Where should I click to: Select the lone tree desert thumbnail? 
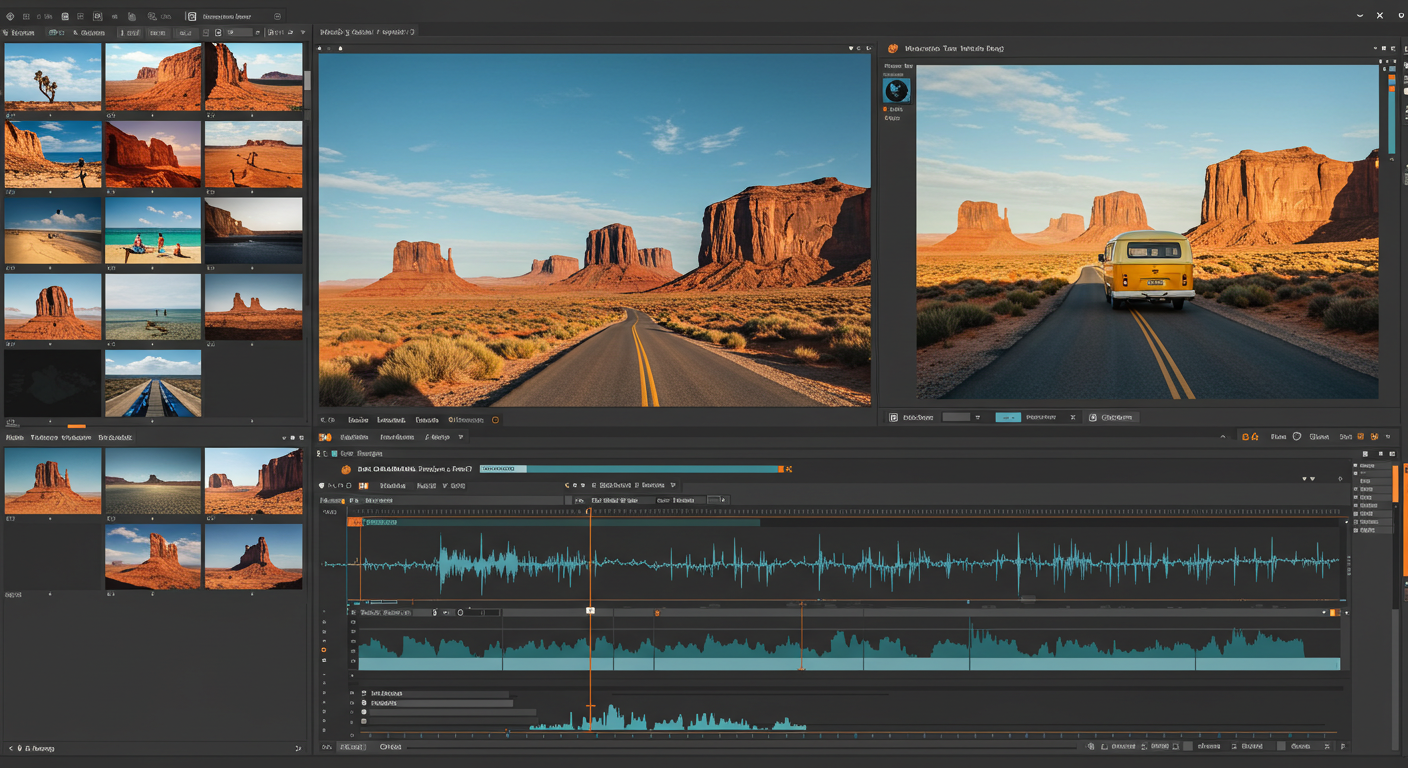pyautogui.click(x=53, y=76)
